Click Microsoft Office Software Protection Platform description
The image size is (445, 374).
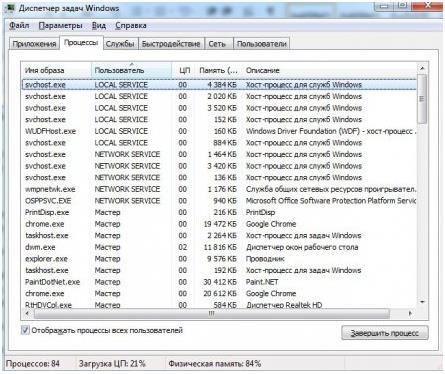click(331, 201)
